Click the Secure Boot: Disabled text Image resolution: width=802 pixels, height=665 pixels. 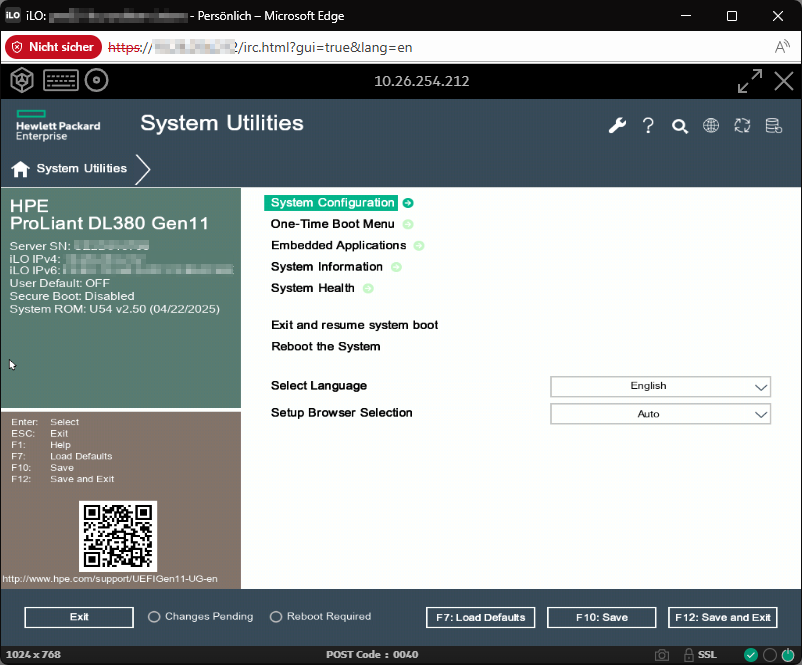(72, 296)
